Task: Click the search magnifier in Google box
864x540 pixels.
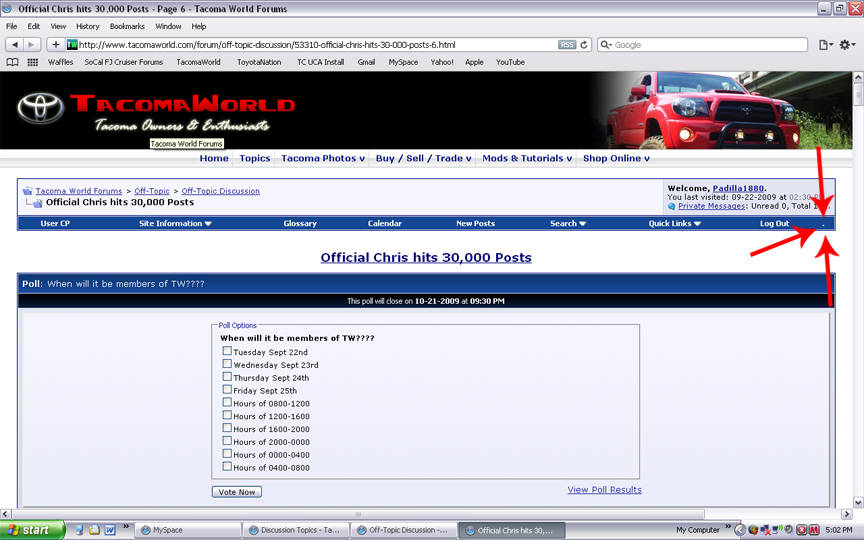Action: pos(606,45)
